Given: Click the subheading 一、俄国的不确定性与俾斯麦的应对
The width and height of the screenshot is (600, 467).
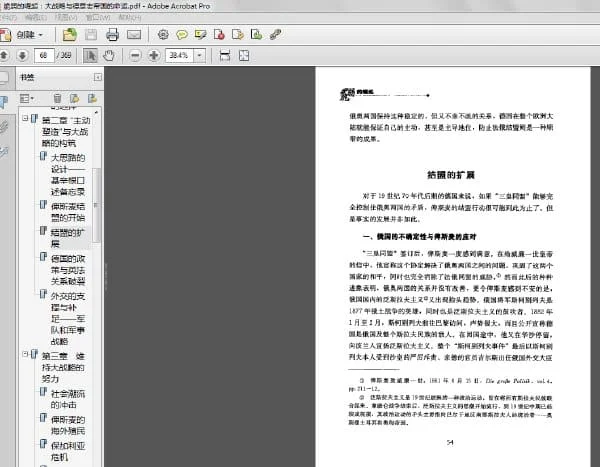Looking at the screenshot, I should 419,237.
